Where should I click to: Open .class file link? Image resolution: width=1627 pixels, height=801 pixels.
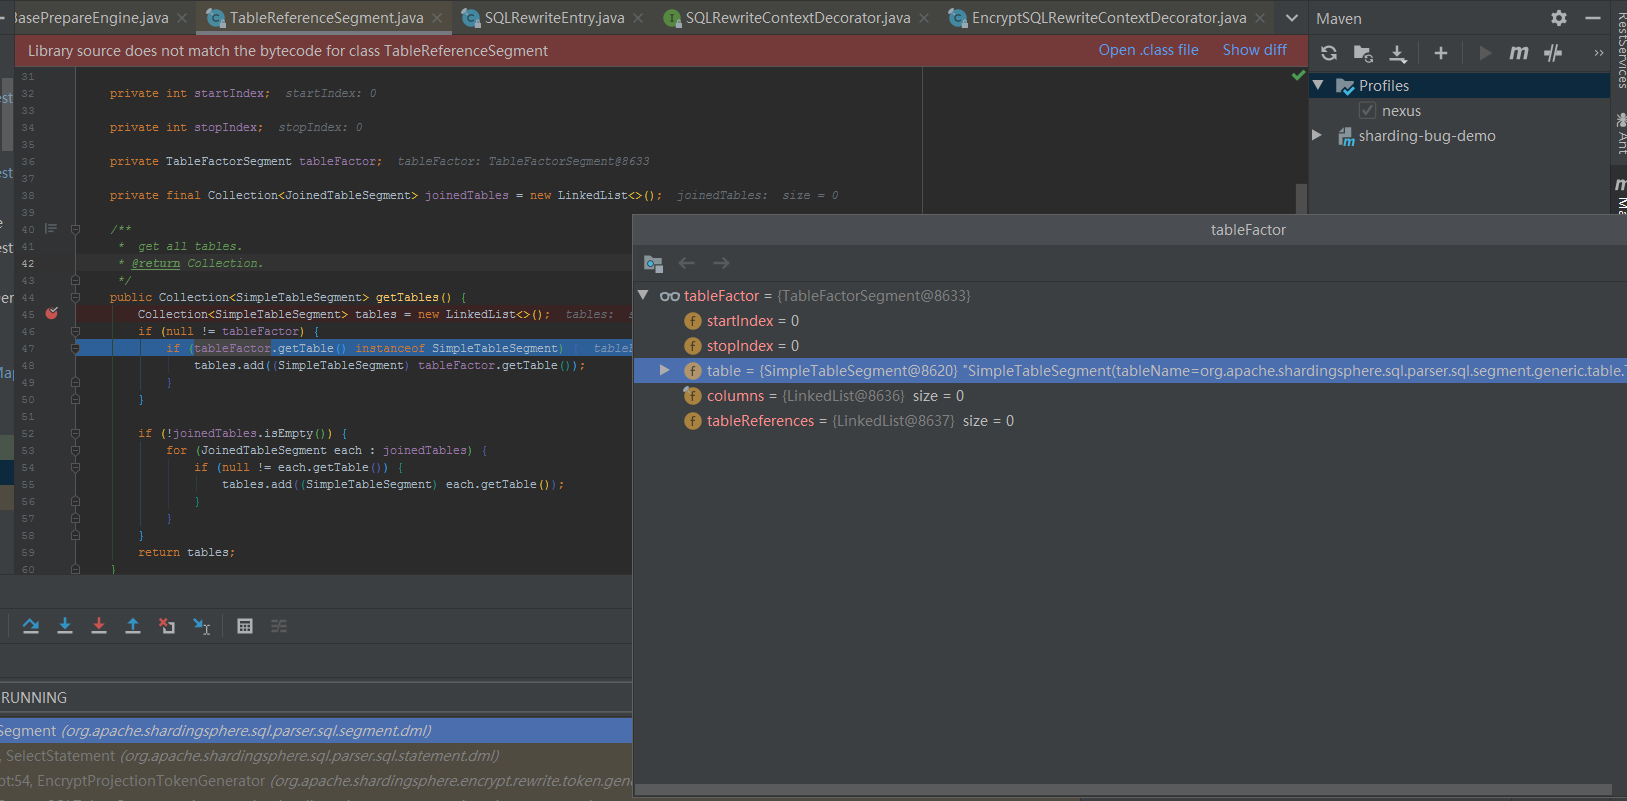click(1148, 50)
